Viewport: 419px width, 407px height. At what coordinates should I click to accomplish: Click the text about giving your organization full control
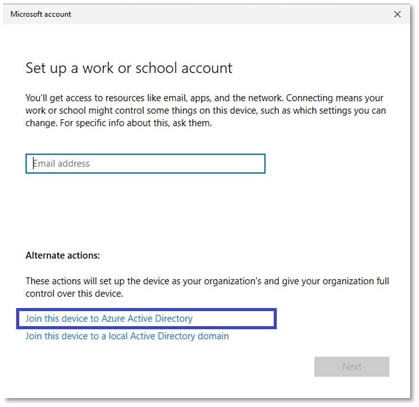click(x=207, y=287)
